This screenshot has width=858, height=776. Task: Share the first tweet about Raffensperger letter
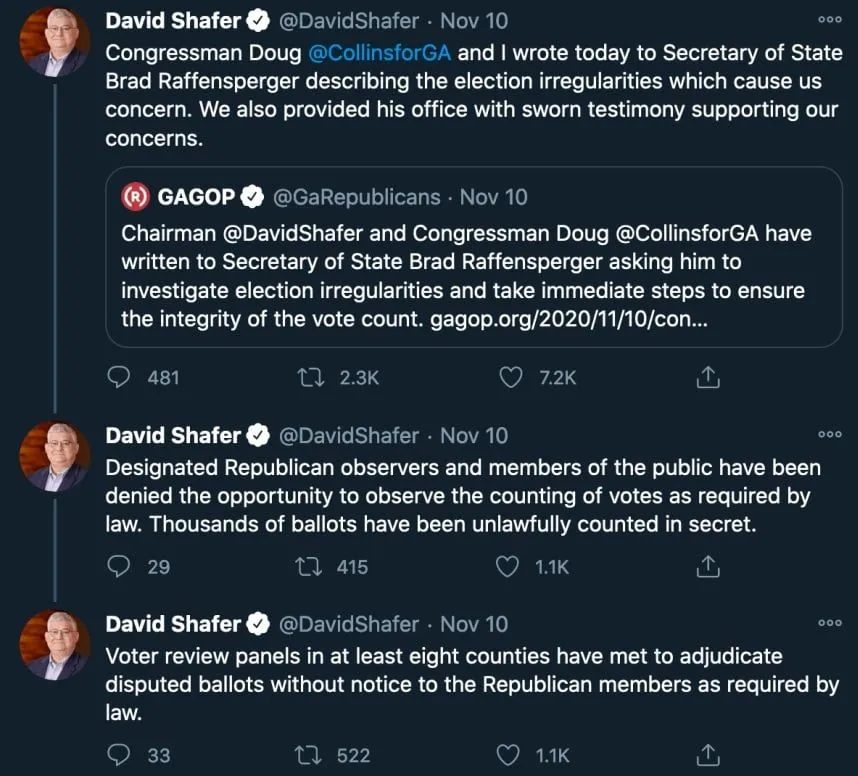tap(707, 377)
